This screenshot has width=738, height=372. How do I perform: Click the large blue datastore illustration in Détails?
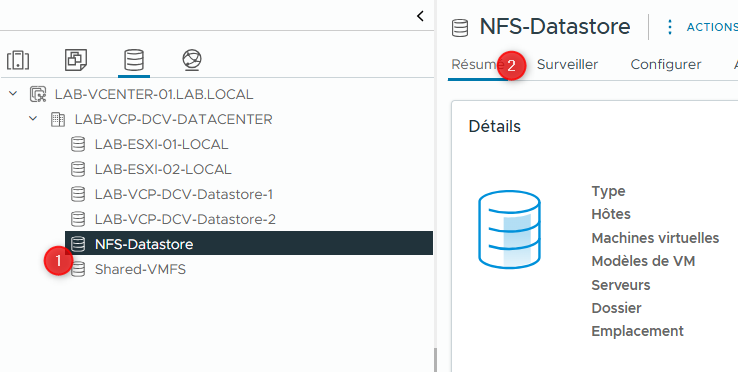pyautogui.click(x=509, y=229)
